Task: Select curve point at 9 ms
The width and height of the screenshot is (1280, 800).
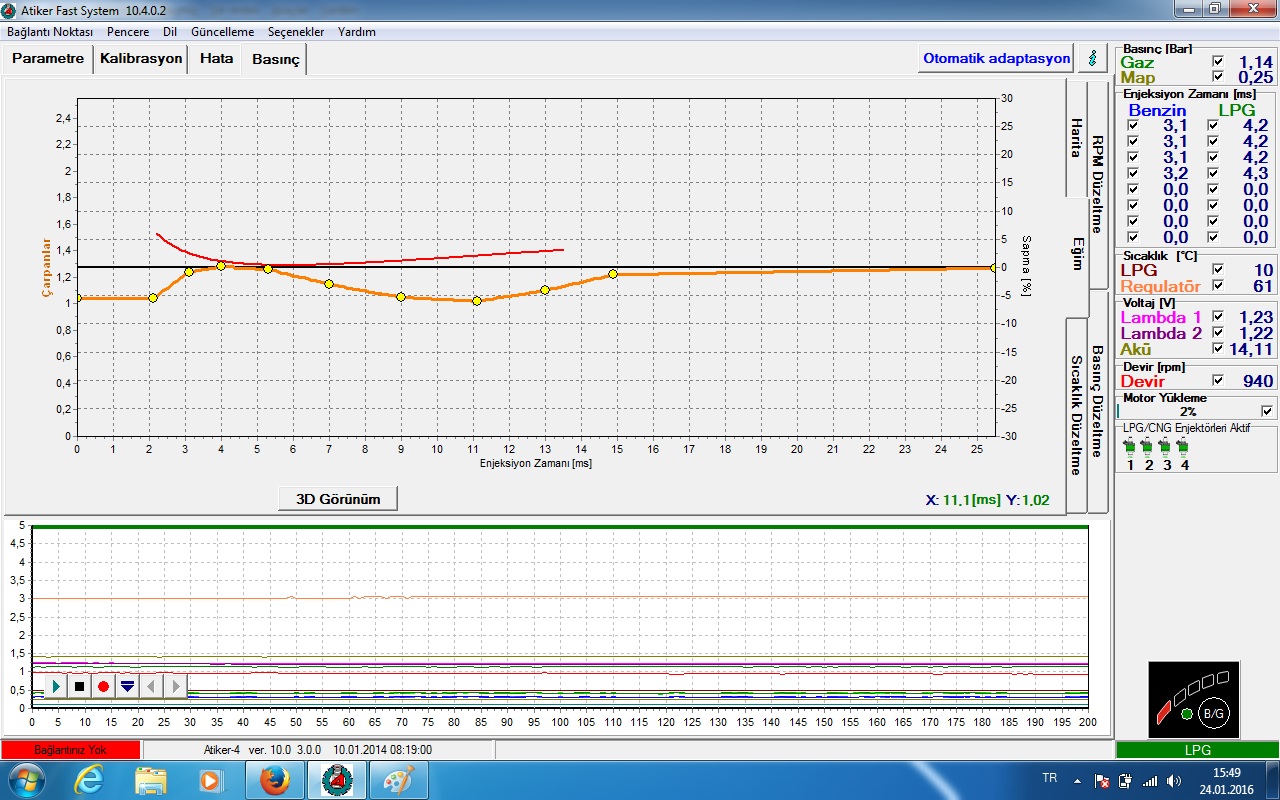Action: click(x=401, y=297)
